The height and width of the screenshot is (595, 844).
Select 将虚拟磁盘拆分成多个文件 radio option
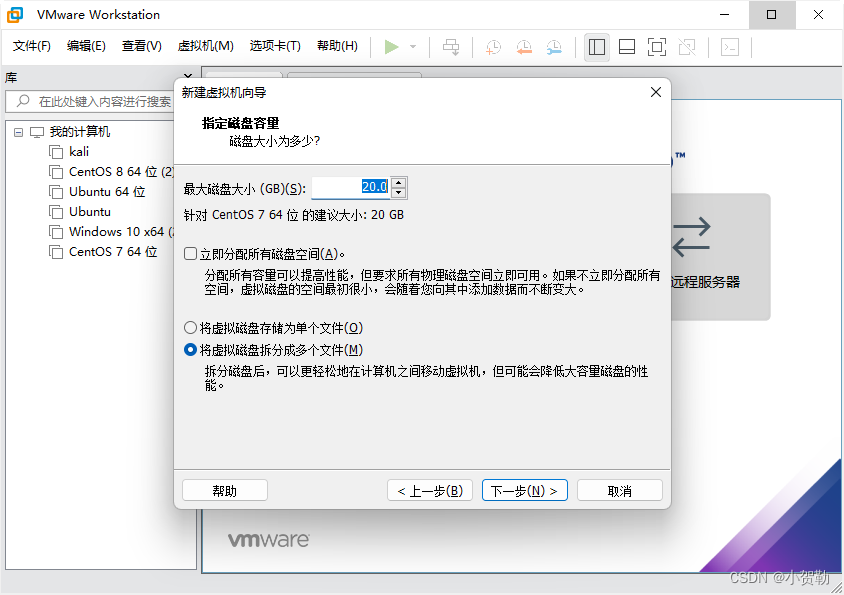(x=190, y=350)
